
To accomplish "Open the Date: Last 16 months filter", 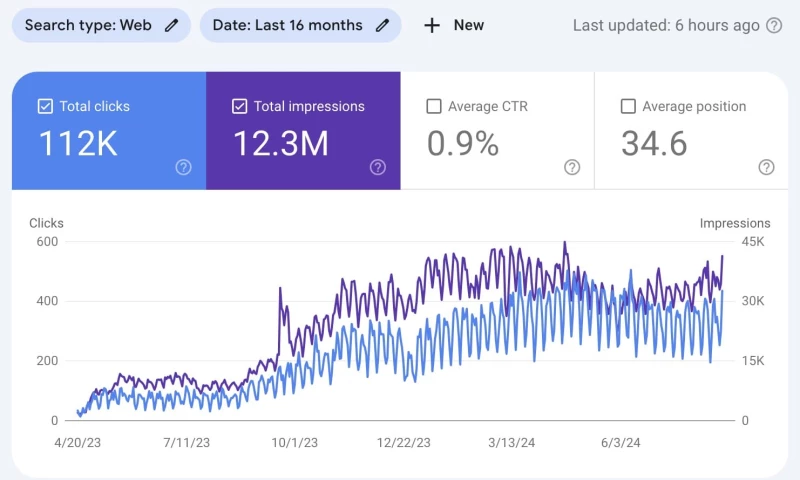I will tap(287, 26).
